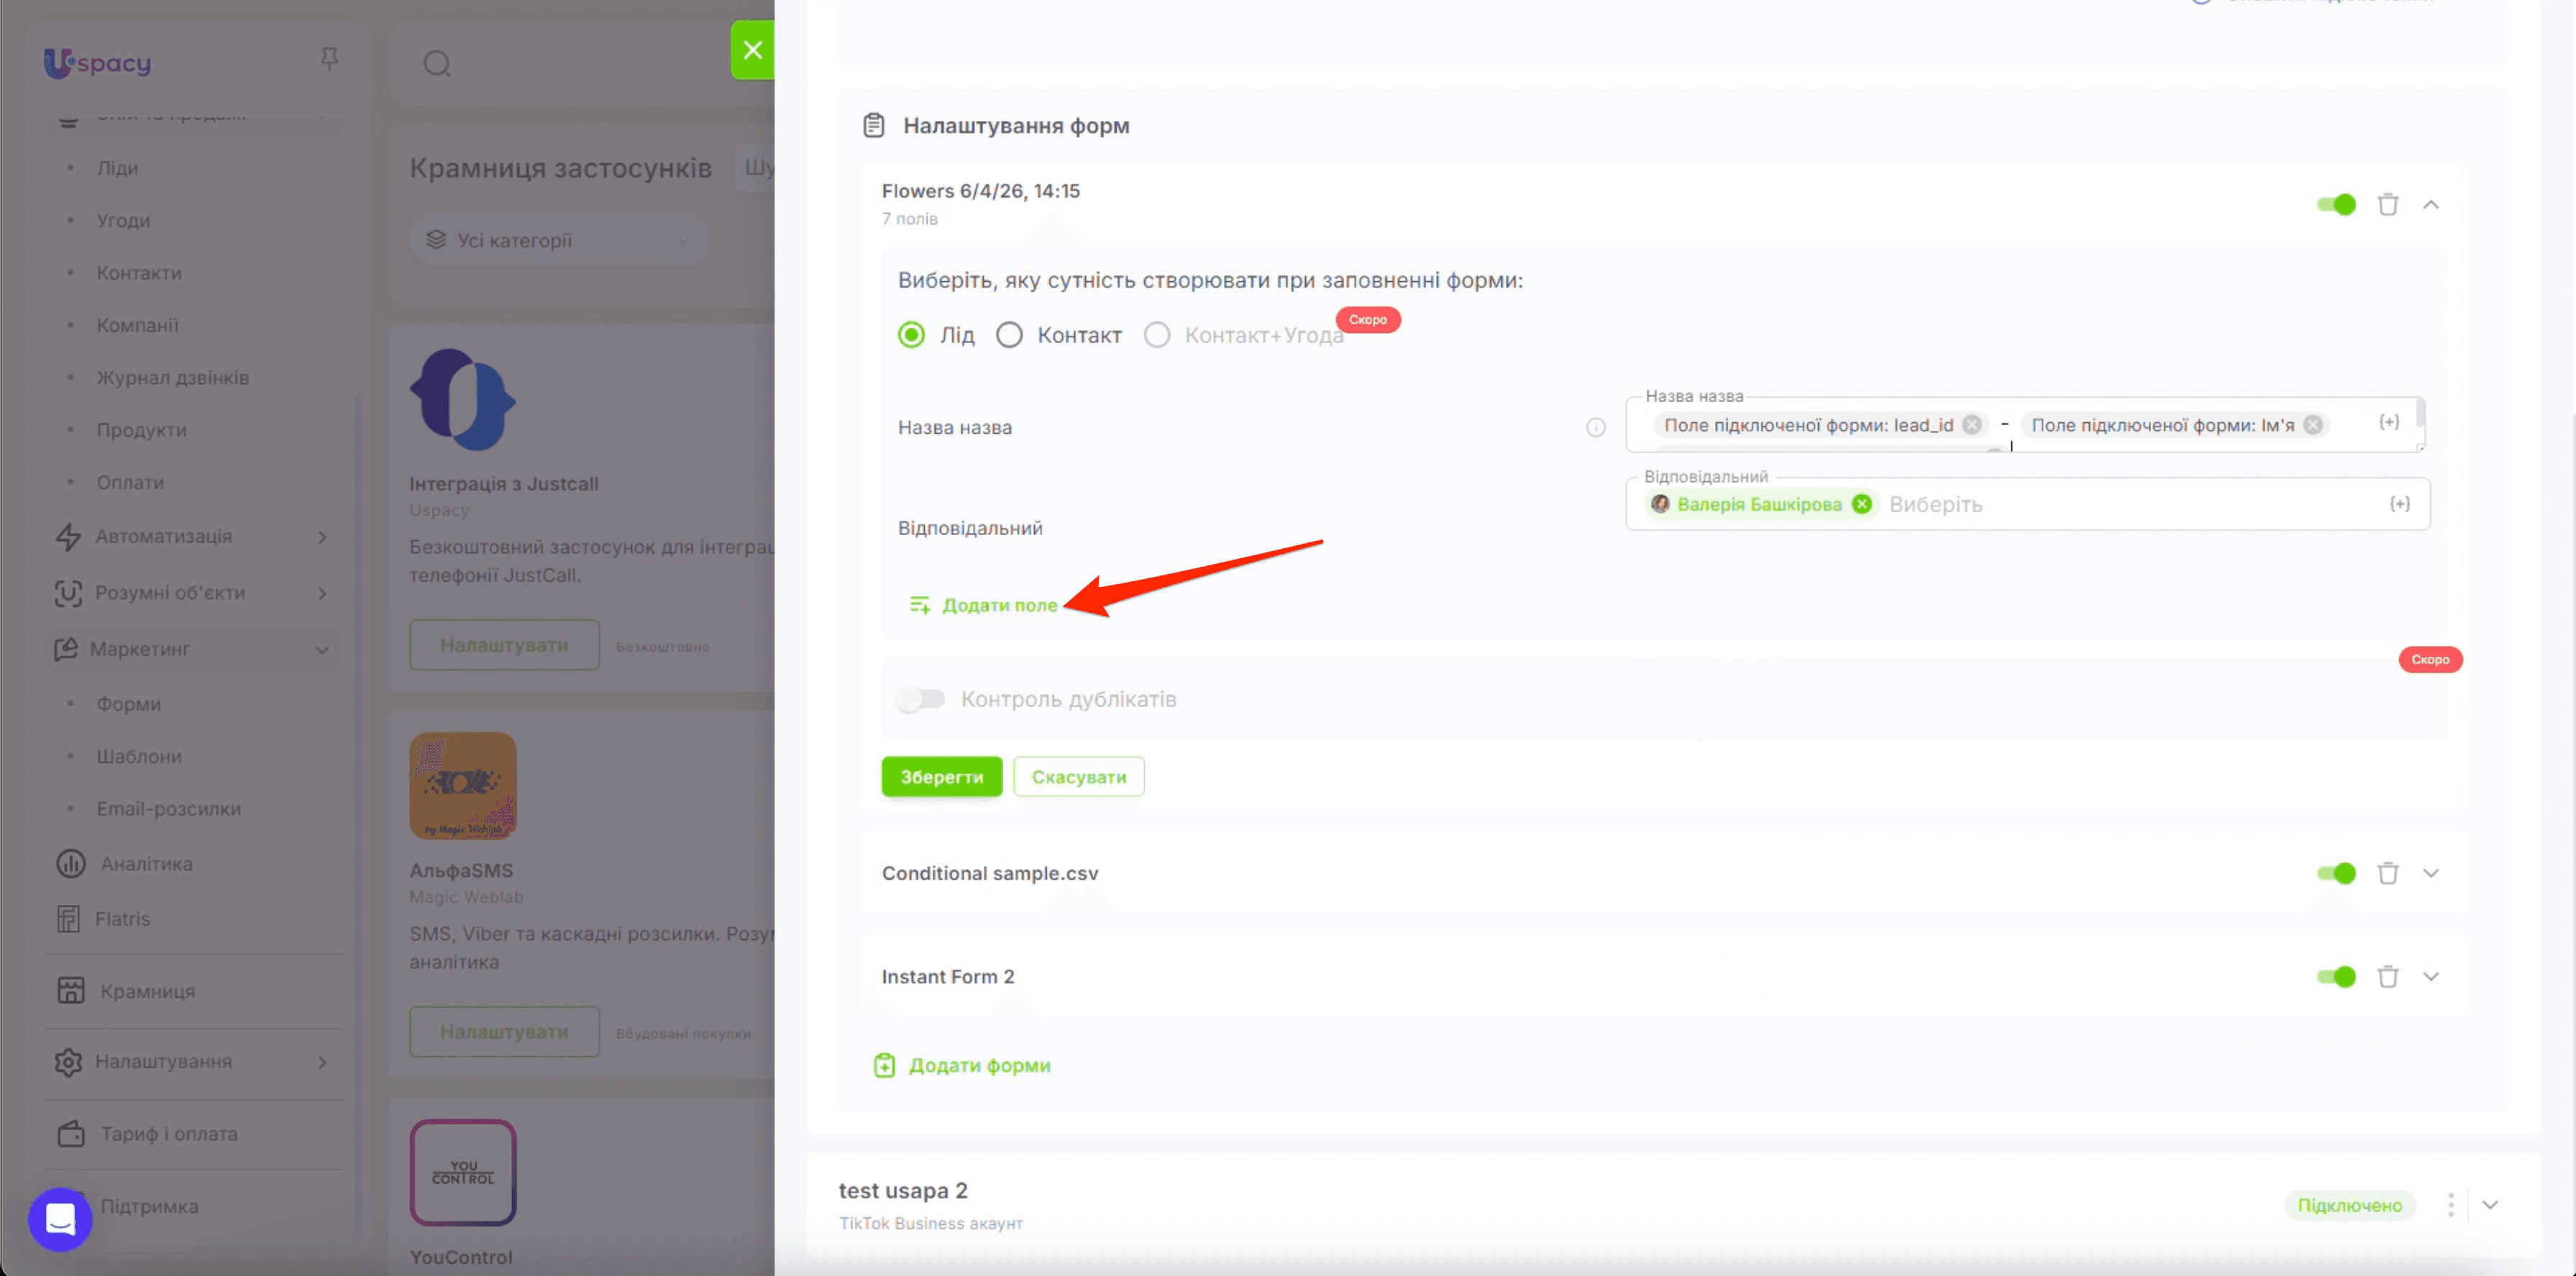Viewport: 2576px width, 1276px height.
Task: Turn off the Instant Form 2 toggle
Action: (2336, 977)
